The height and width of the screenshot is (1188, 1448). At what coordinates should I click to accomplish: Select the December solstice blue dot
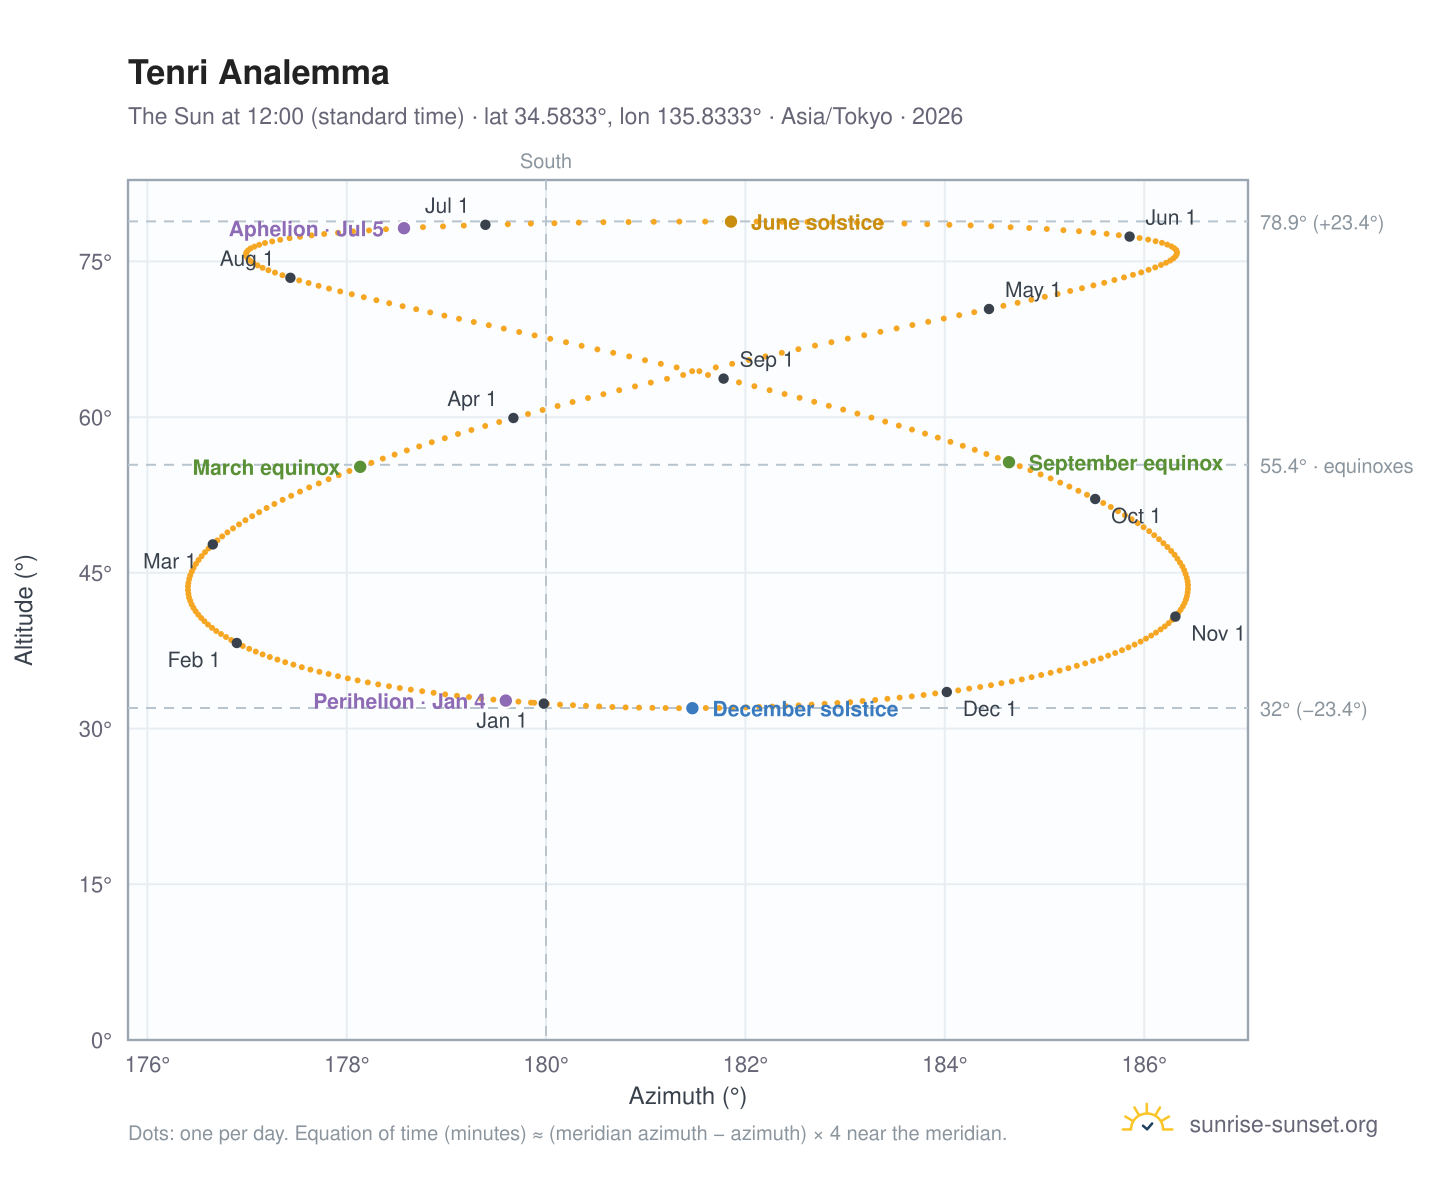(692, 708)
